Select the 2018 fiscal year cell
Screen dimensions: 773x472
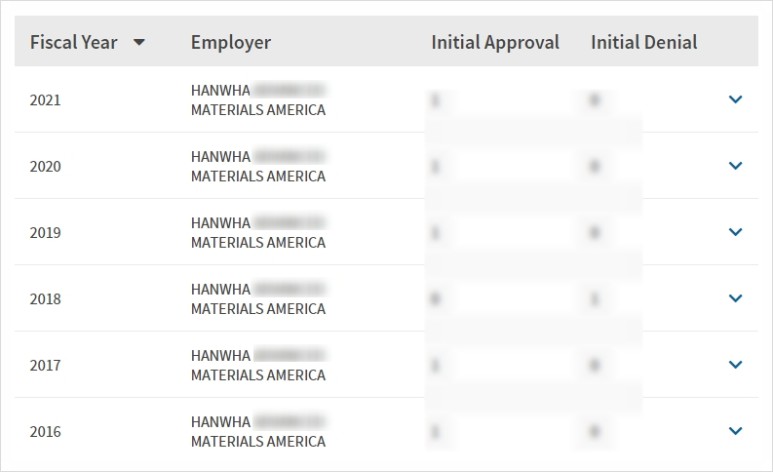pyautogui.click(x=45, y=299)
